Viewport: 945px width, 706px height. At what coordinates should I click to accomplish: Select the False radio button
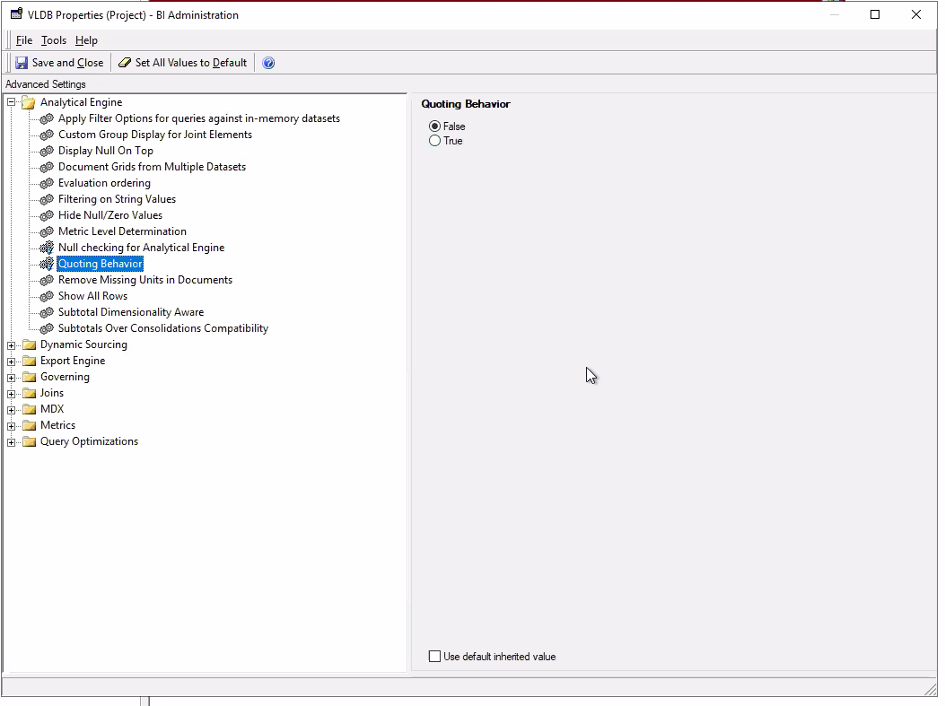(435, 126)
